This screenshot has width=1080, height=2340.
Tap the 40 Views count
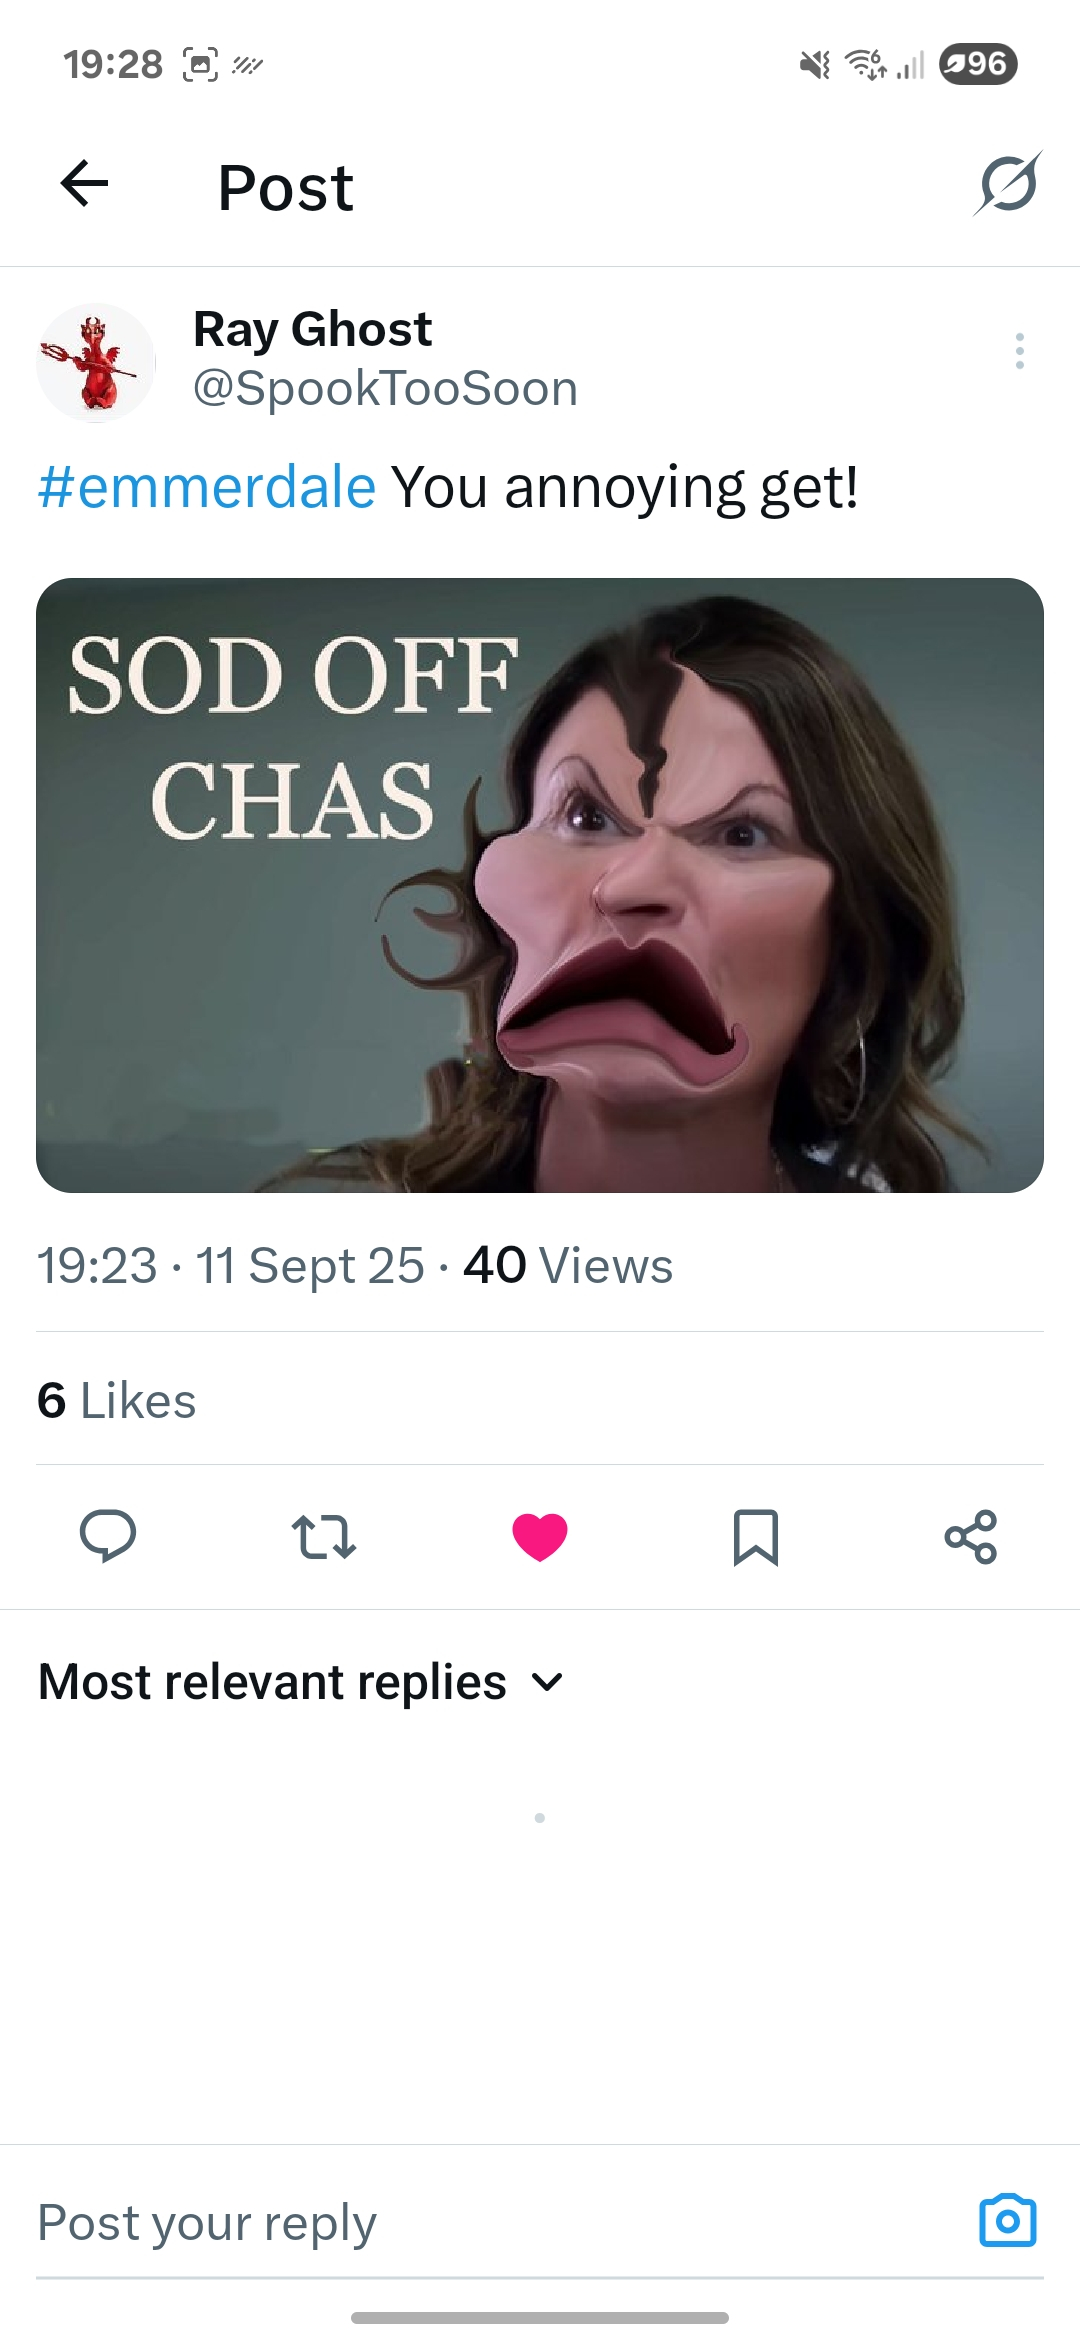pyautogui.click(x=568, y=1265)
